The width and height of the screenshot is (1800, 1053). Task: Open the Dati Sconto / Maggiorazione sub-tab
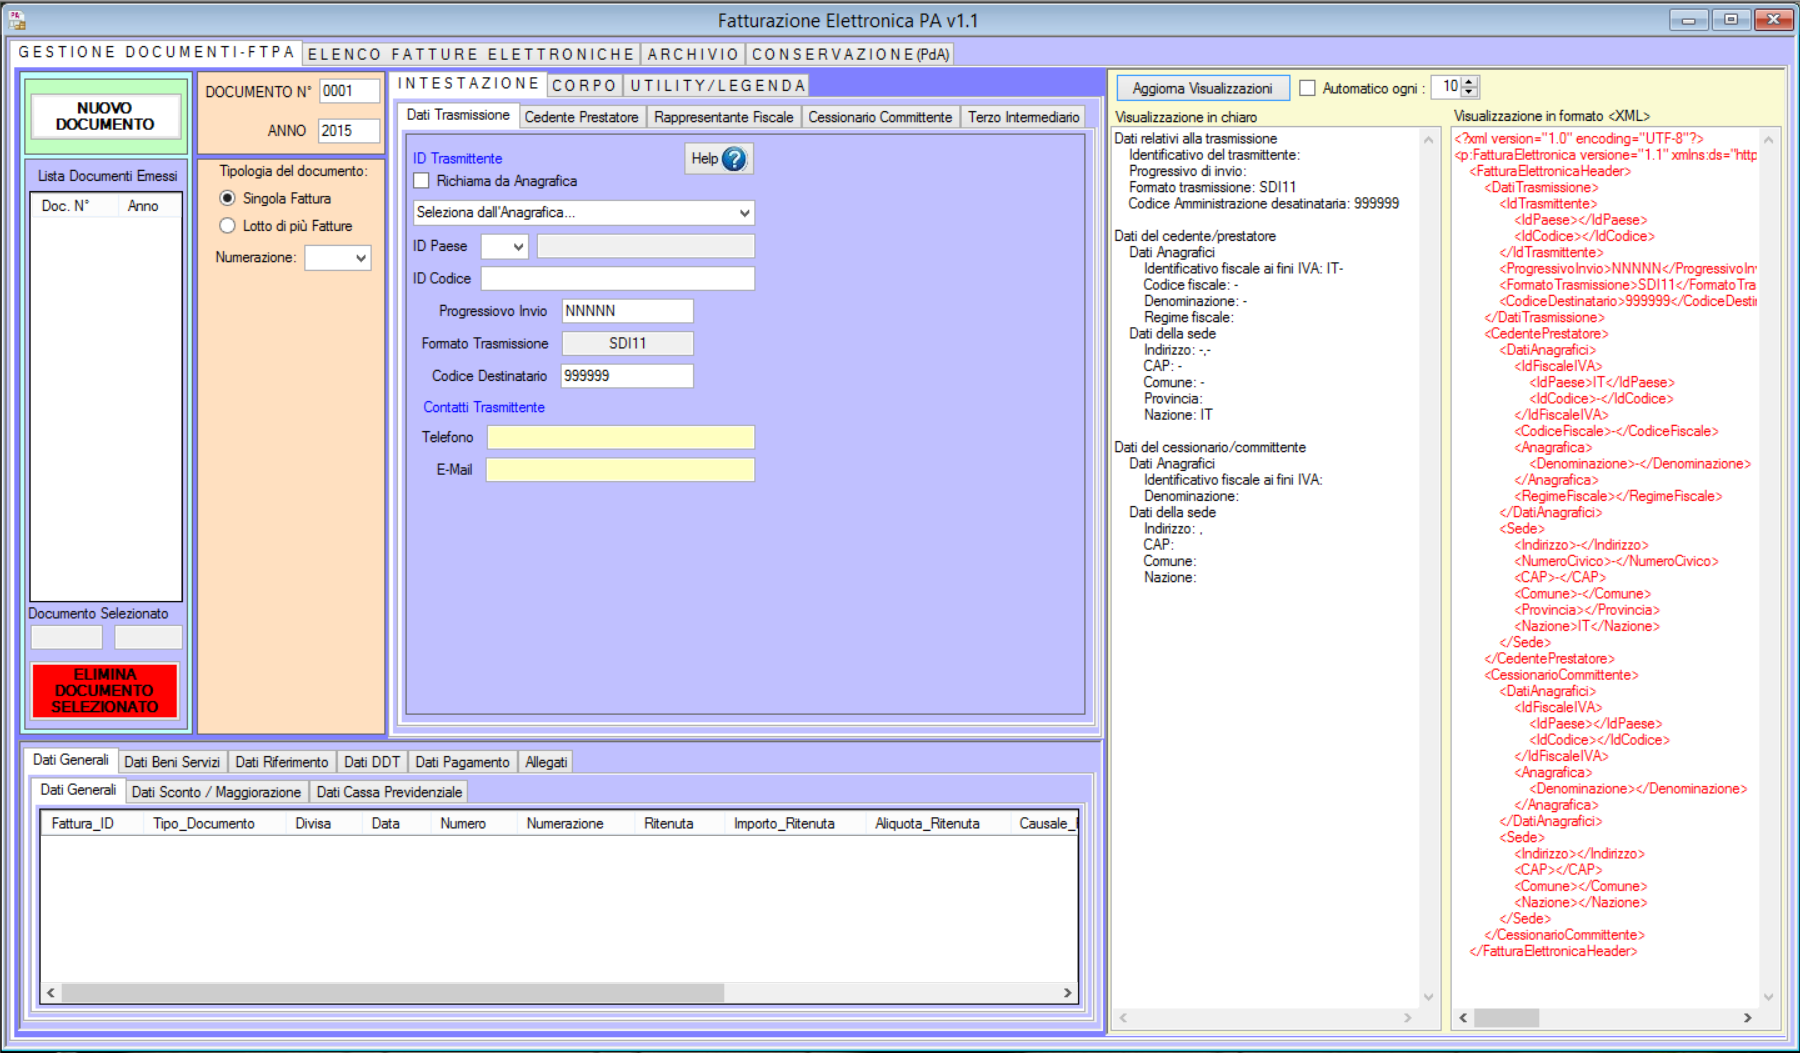click(216, 792)
